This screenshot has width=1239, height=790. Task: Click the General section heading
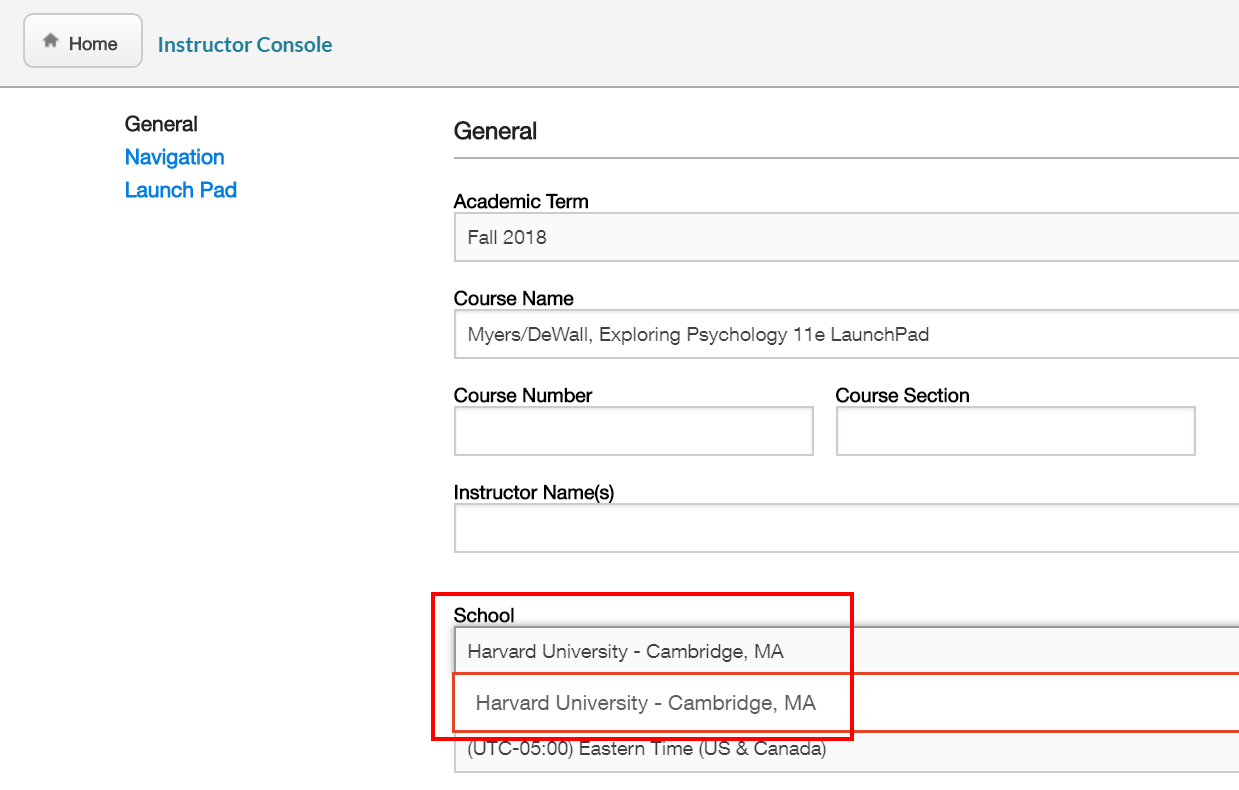pyautogui.click(x=495, y=131)
